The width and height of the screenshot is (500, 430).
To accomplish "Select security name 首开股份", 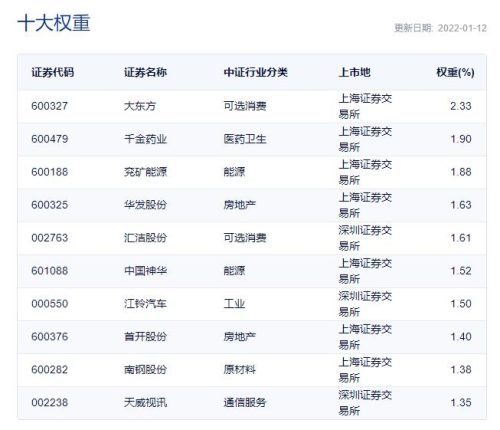I will click(145, 337).
